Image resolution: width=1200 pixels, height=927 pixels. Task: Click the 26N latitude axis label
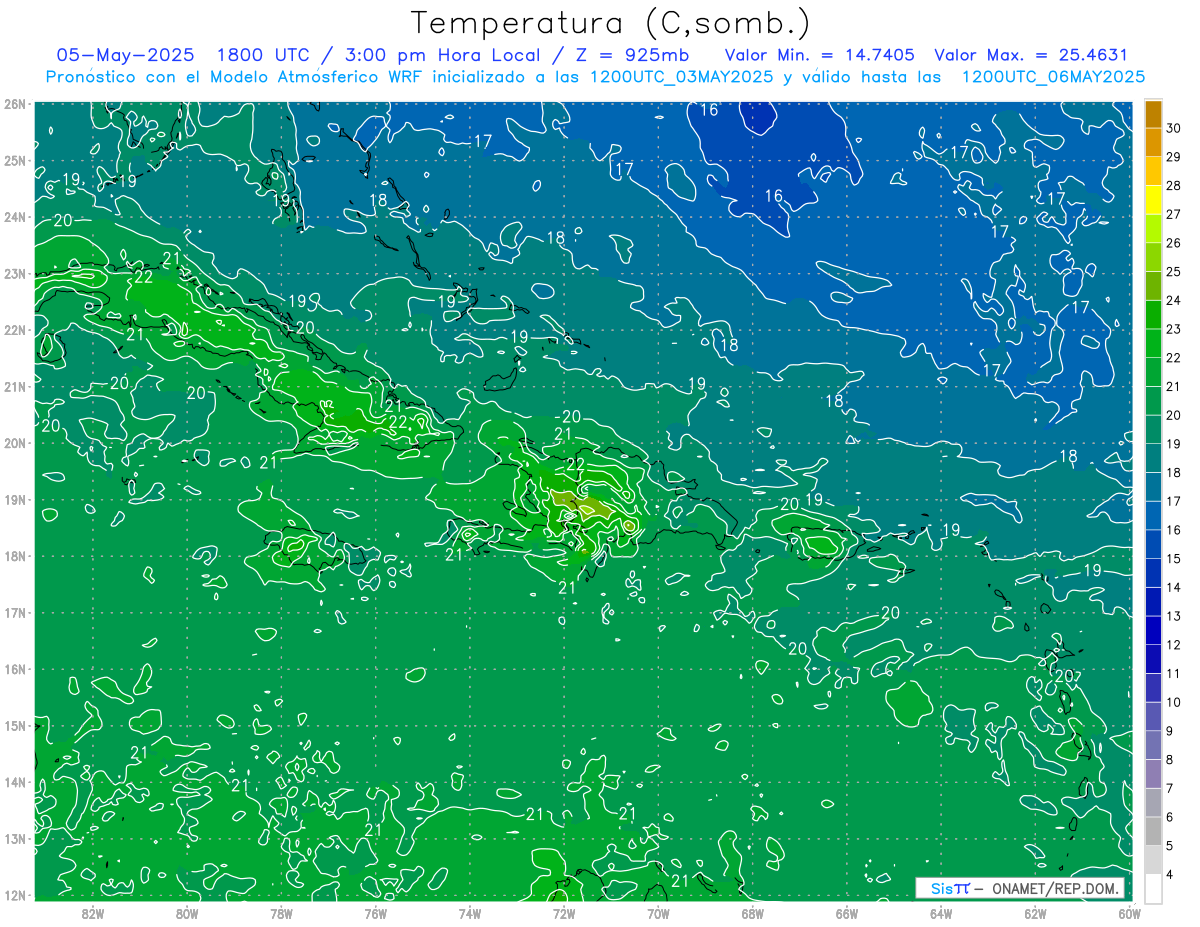tap(14, 104)
